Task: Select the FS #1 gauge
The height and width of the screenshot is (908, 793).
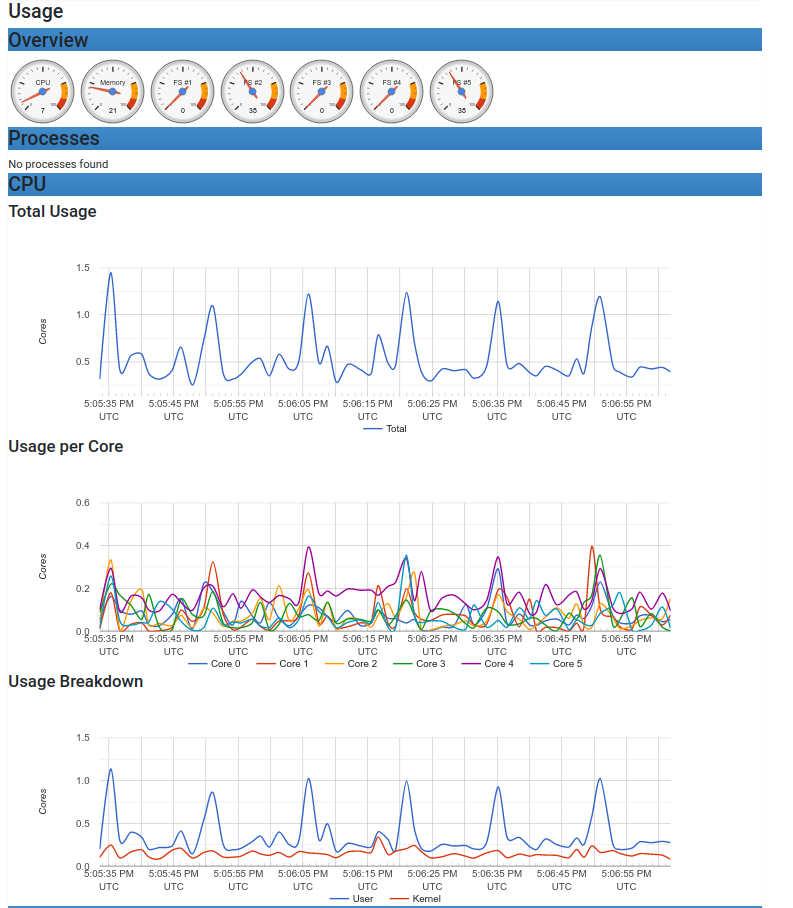Action: tap(182, 91)
